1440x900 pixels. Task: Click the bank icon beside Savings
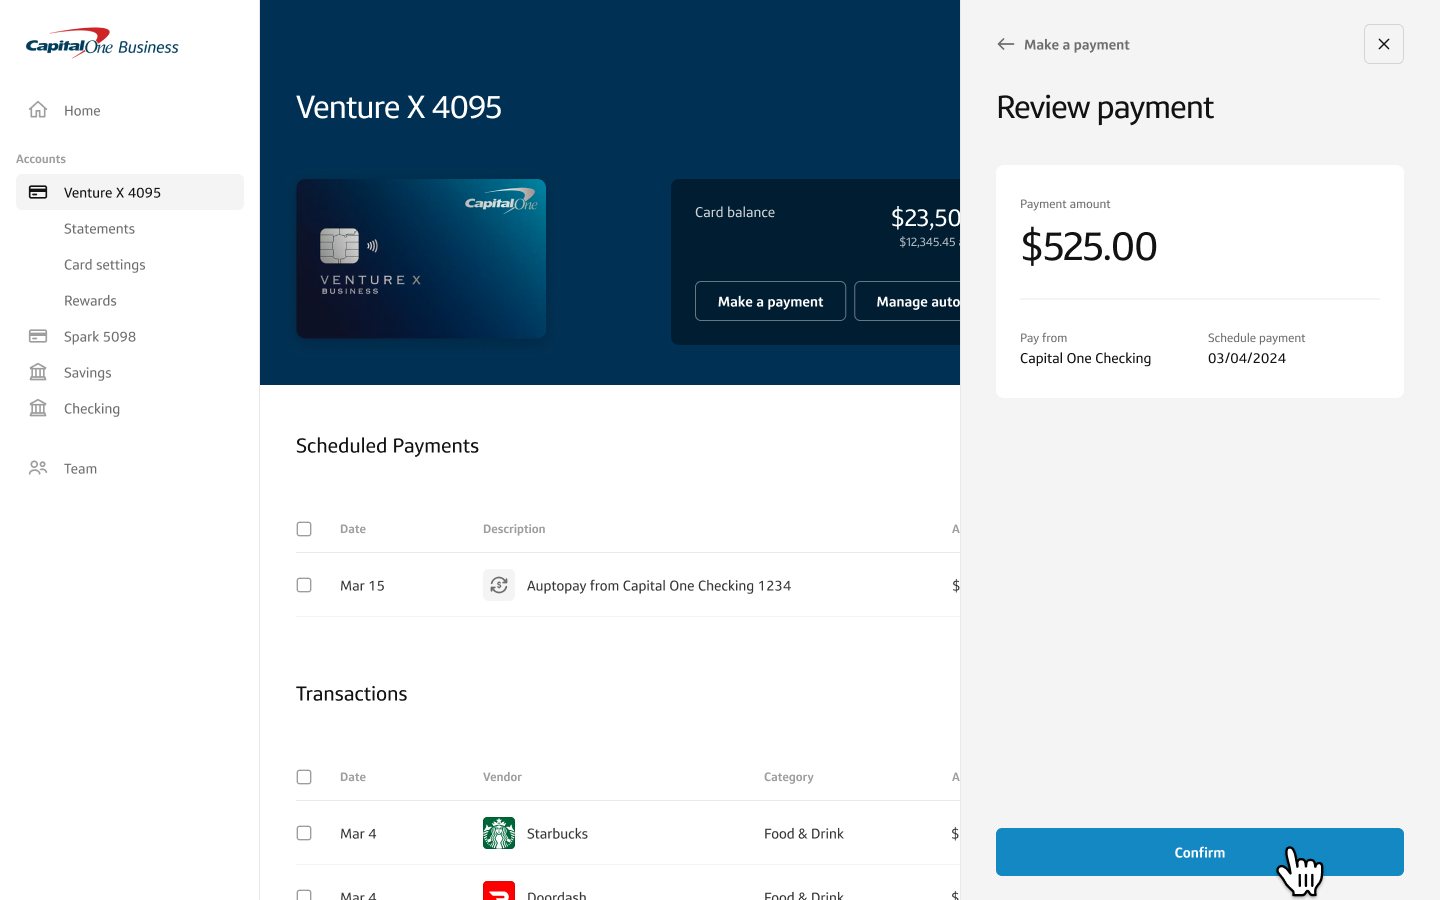pos(38,372)
